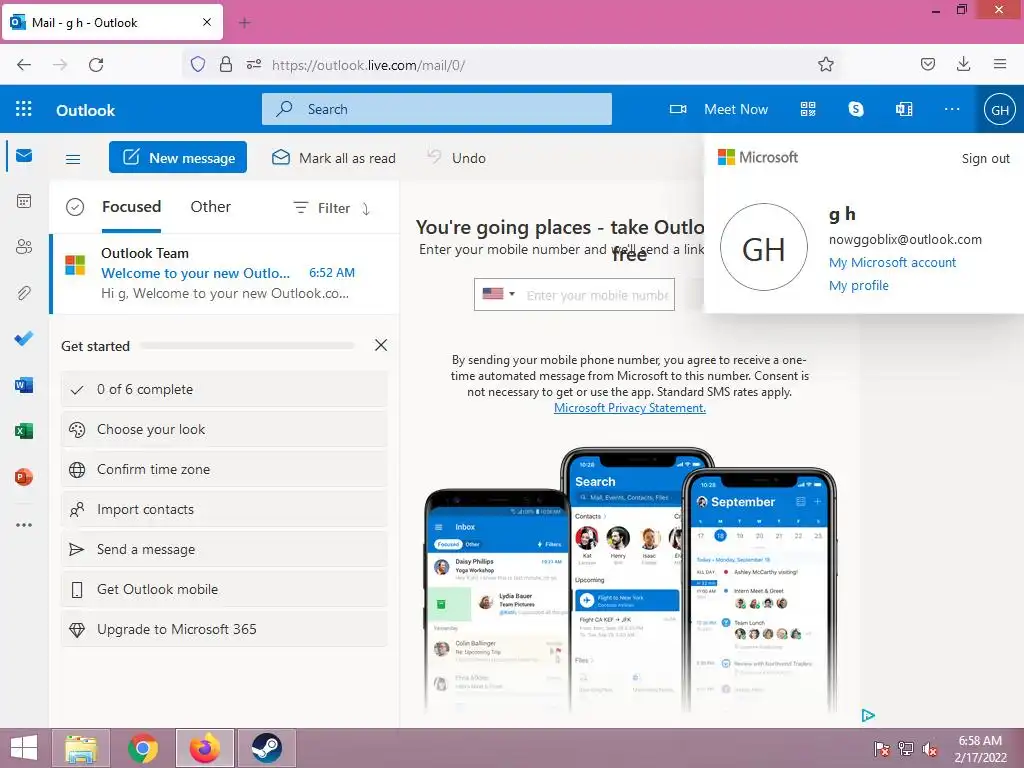The width and height of the screenshot is (1024, 768).
Task: Open header more options ellipsis
Action: [x=952, y=109]
